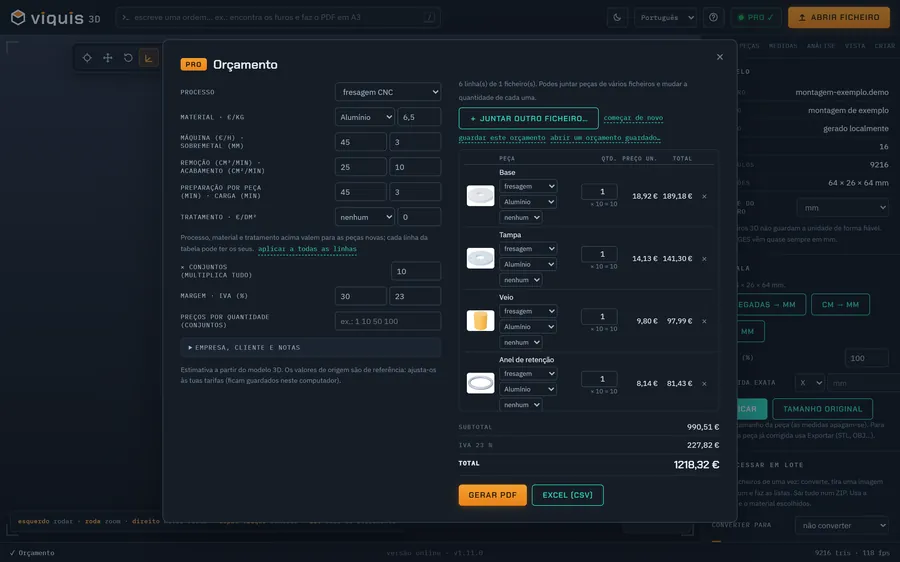Switch to the Análise tab
Image resolution: width=900 pixels, height=562 pixels.
point(821,46)
